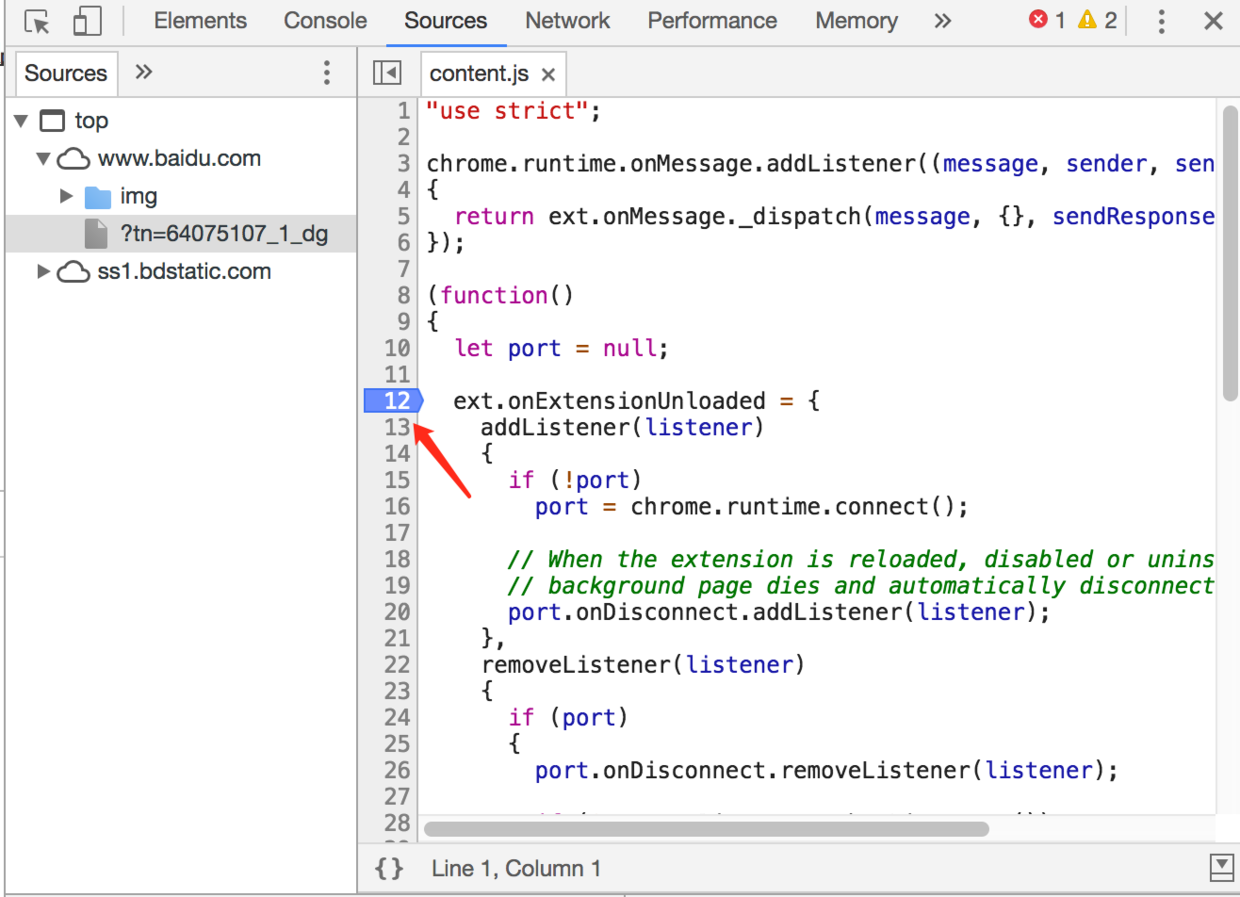Image resolution: width=1240 pixels, height=897 pixels.
Task: Click the yellow warning count indicator
Action: [x=1097, y=20]
